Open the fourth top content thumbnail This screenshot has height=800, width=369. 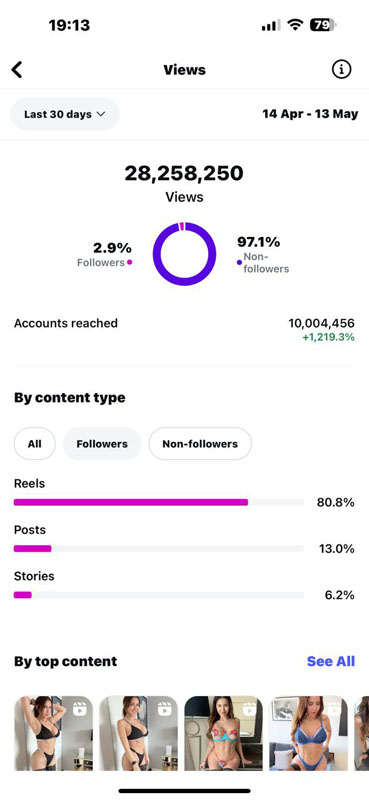tap(308, 733)
